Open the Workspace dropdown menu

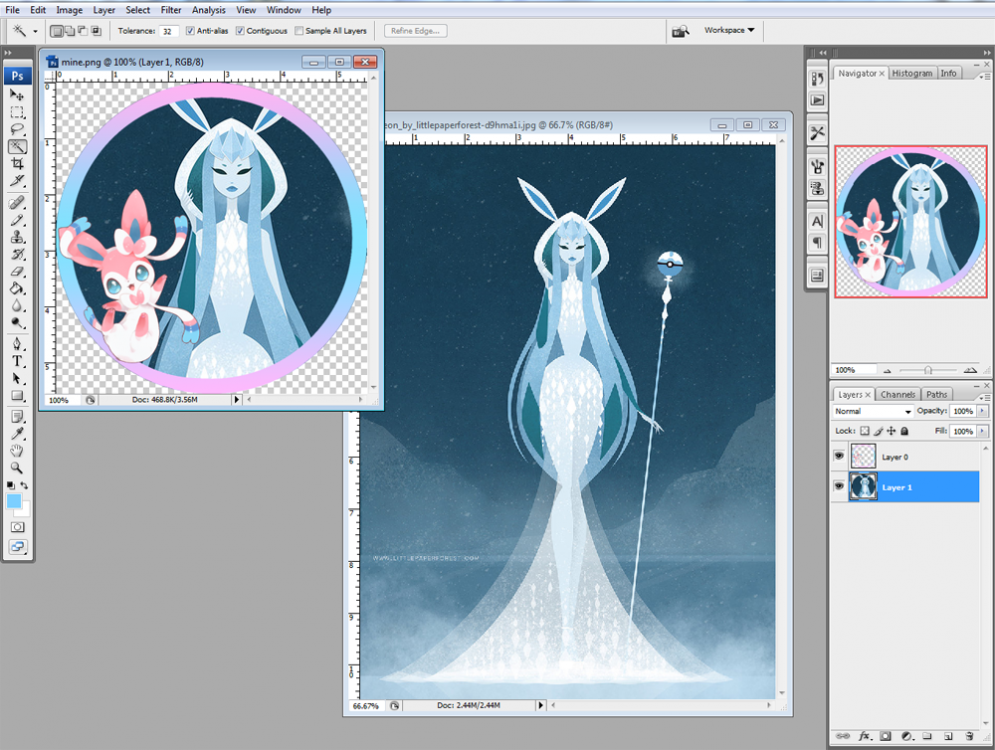(x=729, y=30)
